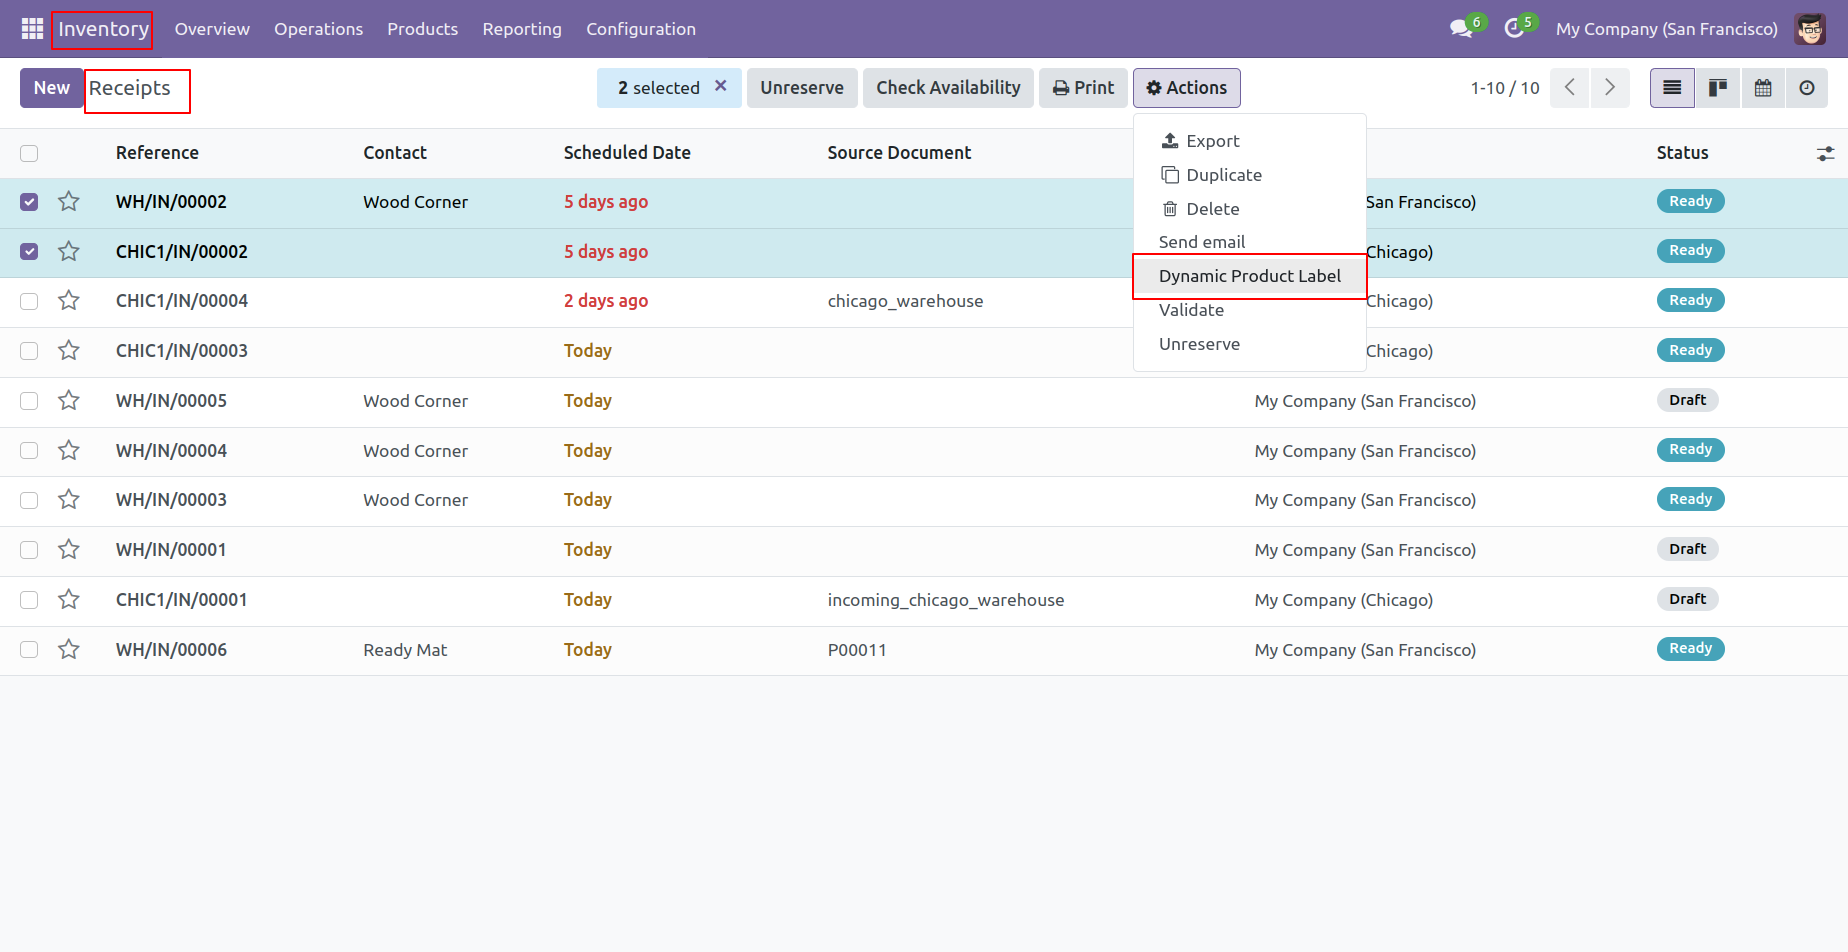This screenshot has width=1848, height=952.
Task: Open the Configuration menu
Action: pos(641,29)
